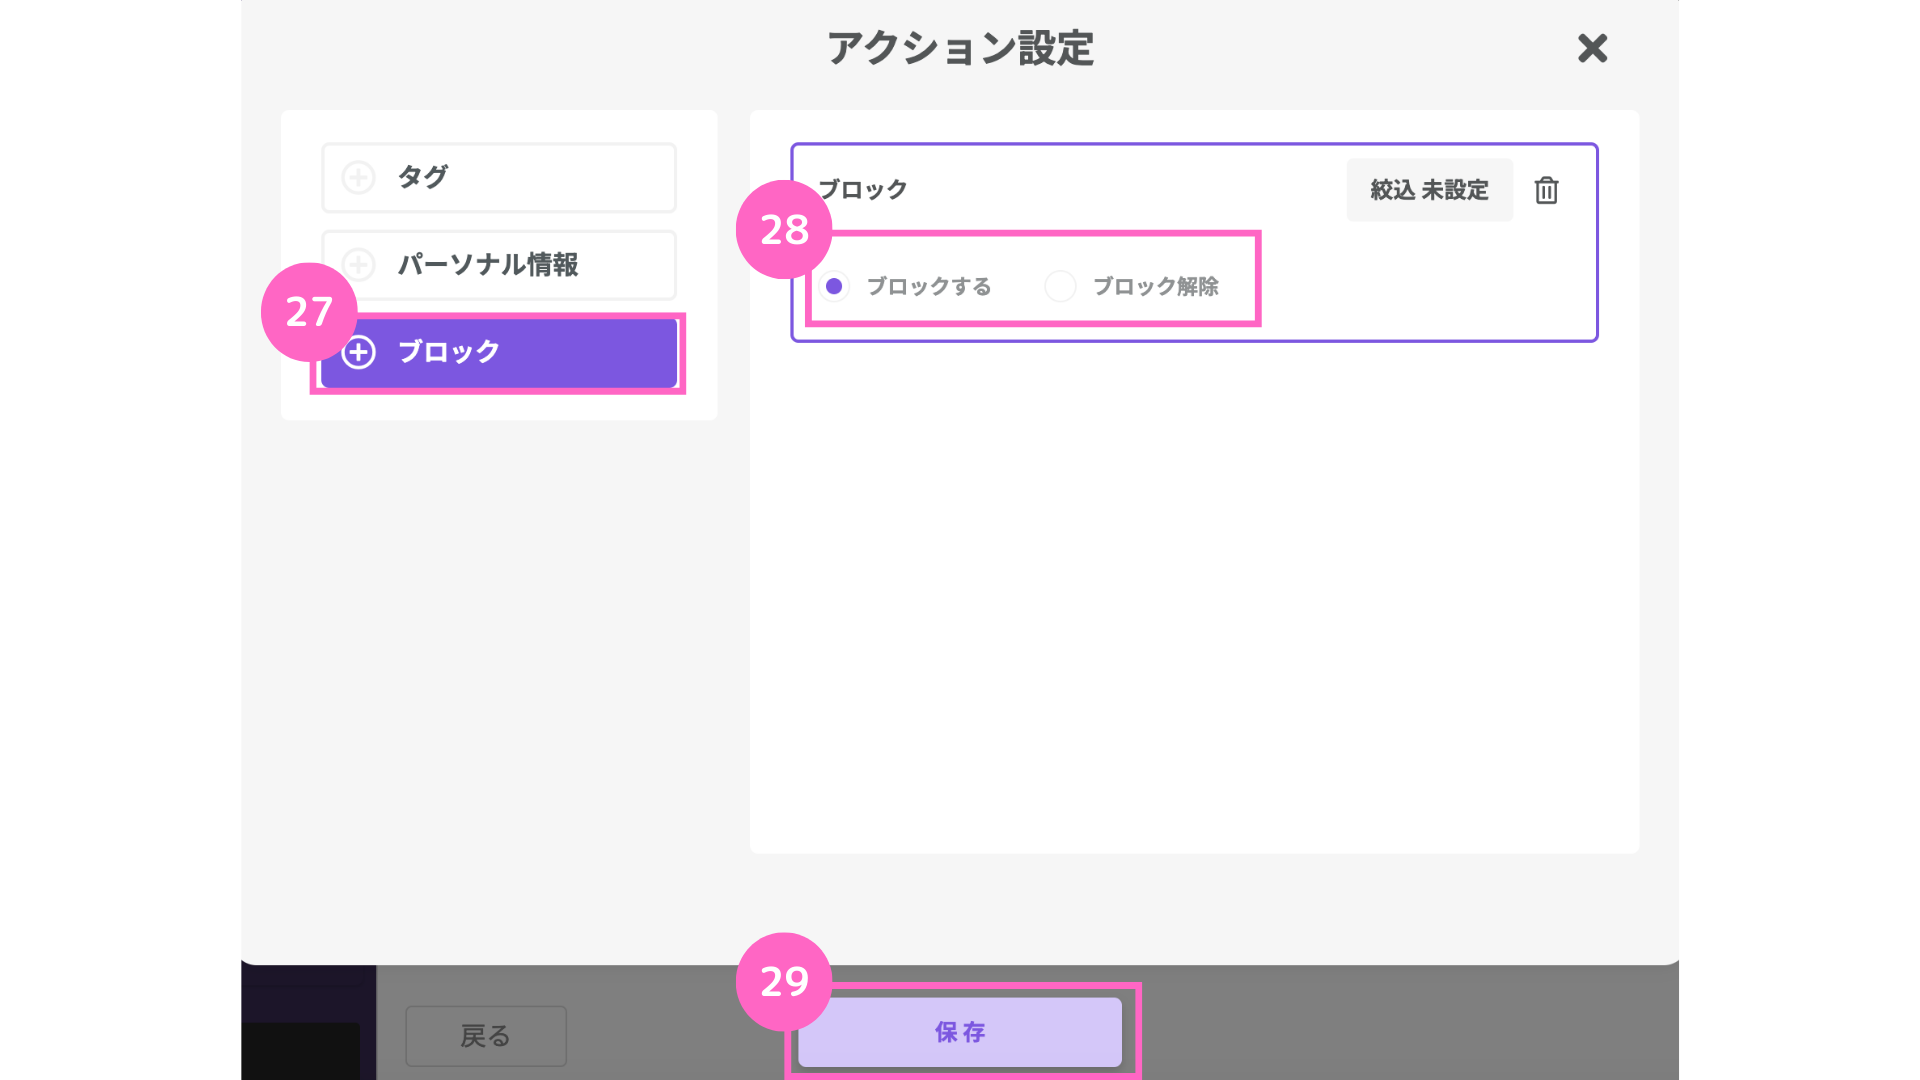Add the タグ action
The height and width of the screenshot is (1080, 1920).
pos(499,177)
